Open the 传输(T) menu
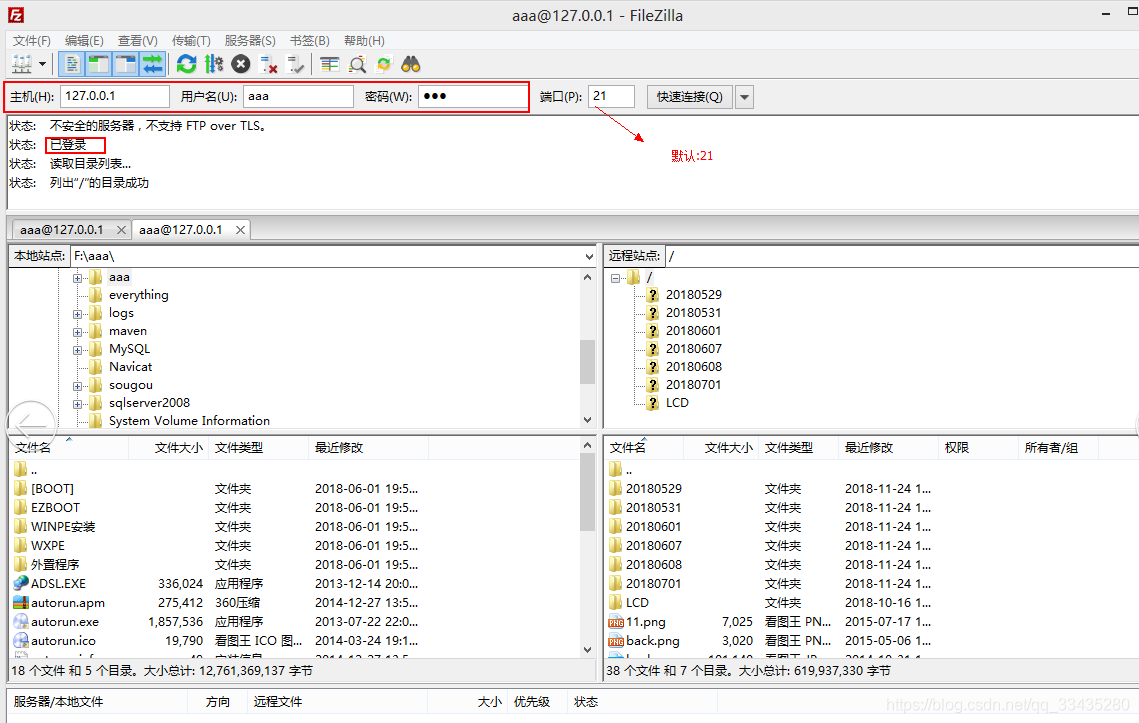This screenshot has height=723, width=1139. pos(191,41)
